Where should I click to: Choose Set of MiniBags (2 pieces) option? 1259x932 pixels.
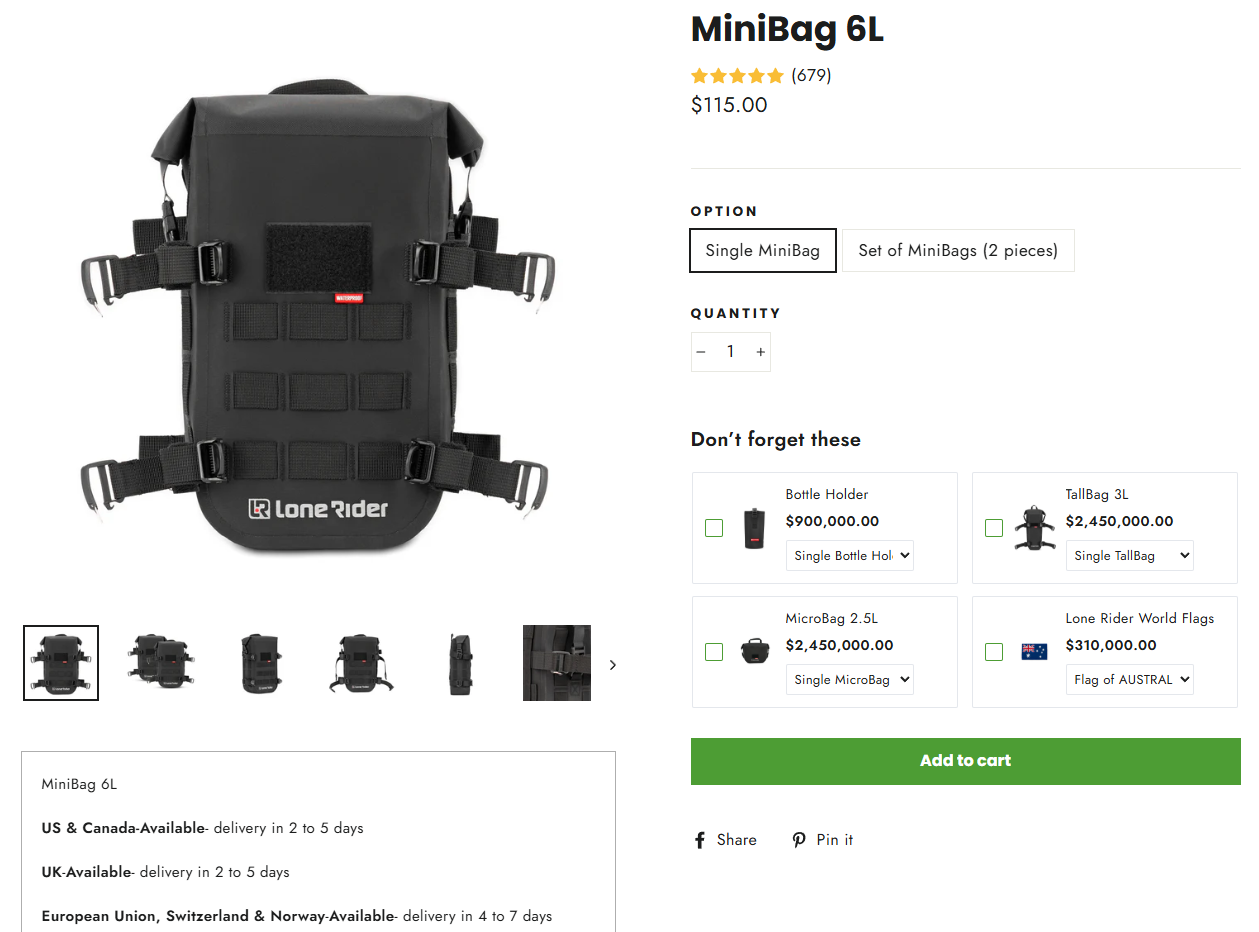[958, 251]
